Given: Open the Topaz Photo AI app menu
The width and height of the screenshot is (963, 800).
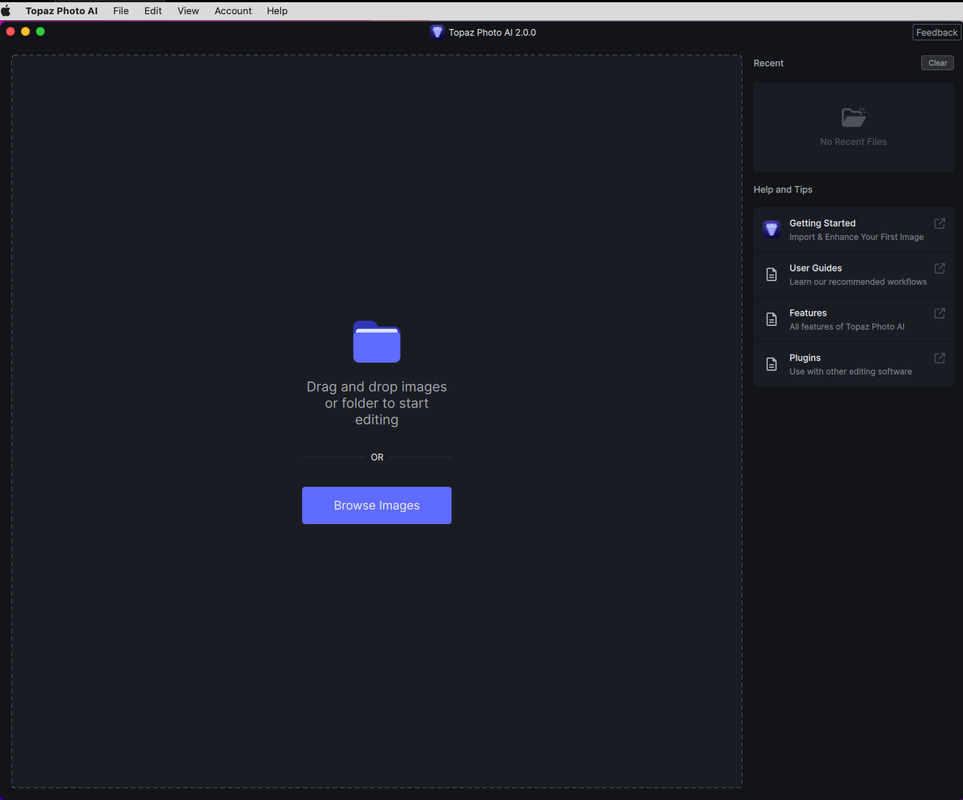Looking at the screenshot, I should pos(61,10).
